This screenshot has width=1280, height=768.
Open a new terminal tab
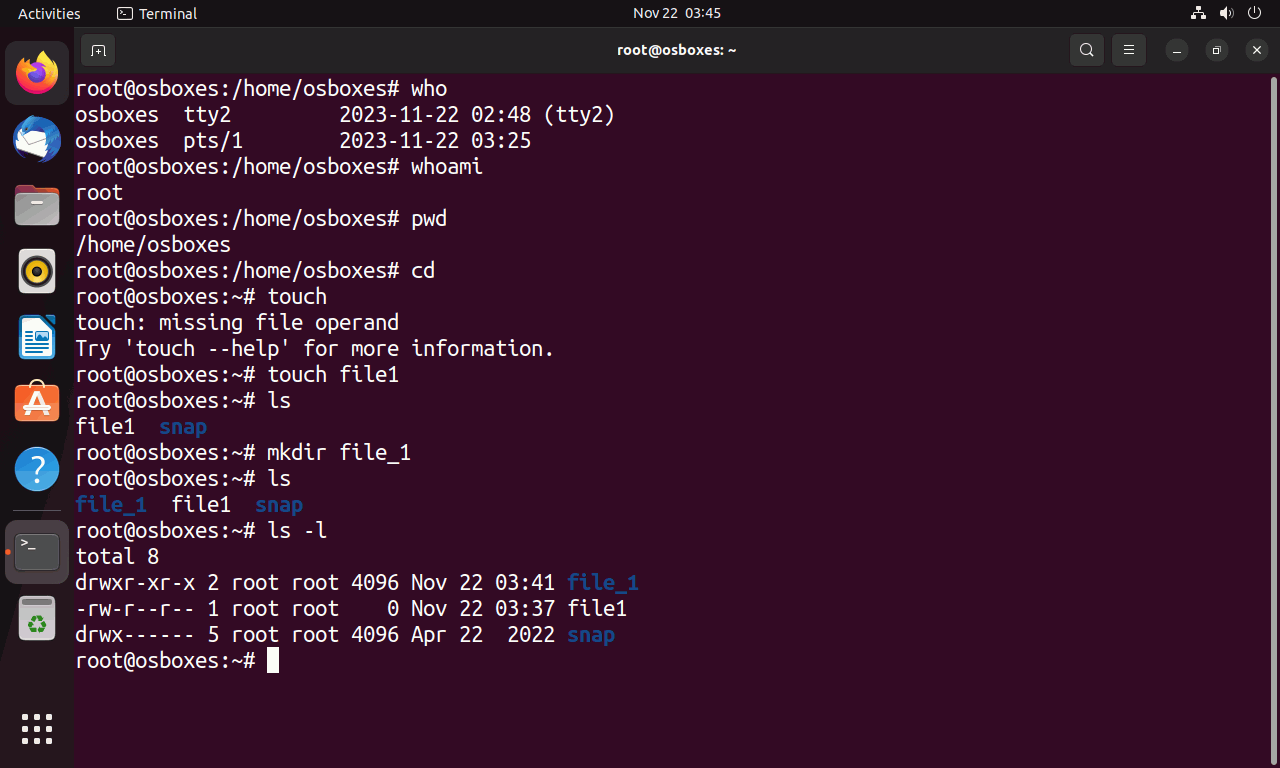97,50
